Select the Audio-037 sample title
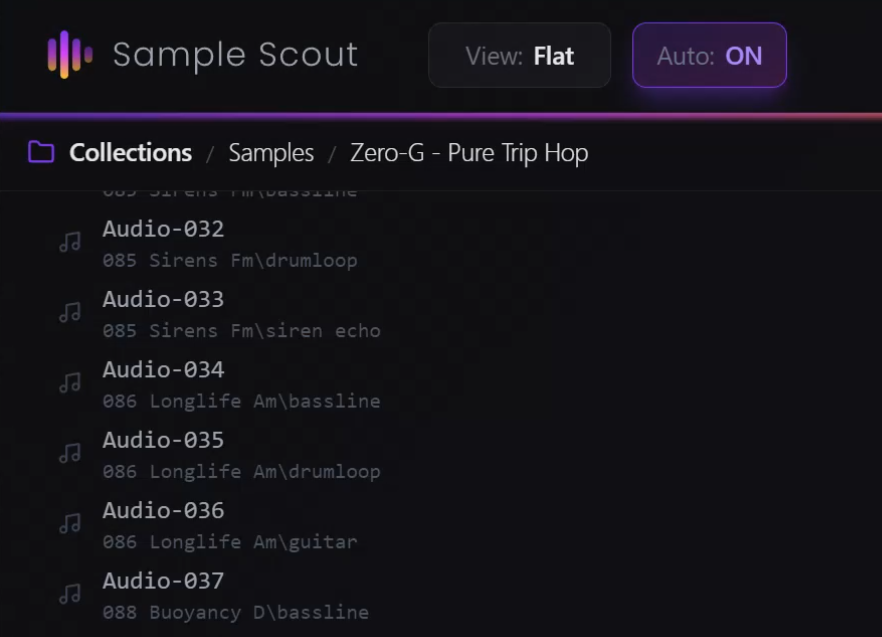Screen dimensions: 882x637 coord(163,581)
